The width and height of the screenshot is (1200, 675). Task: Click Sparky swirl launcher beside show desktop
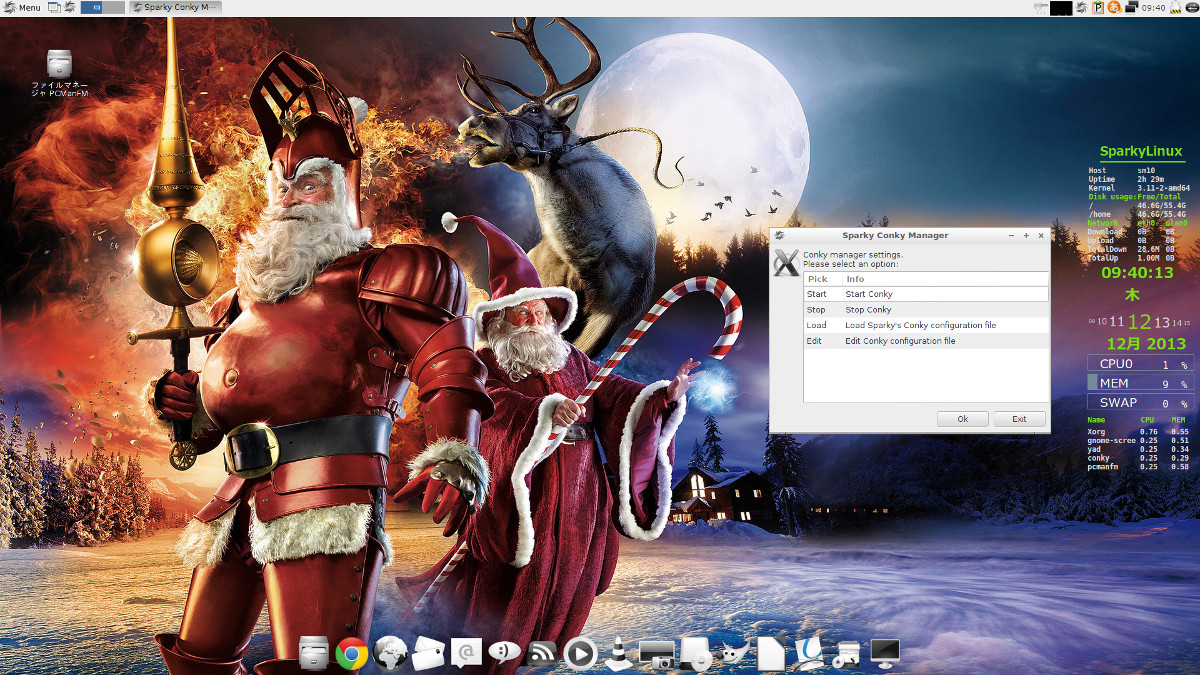pyautogui.click(x=70, y=8)
